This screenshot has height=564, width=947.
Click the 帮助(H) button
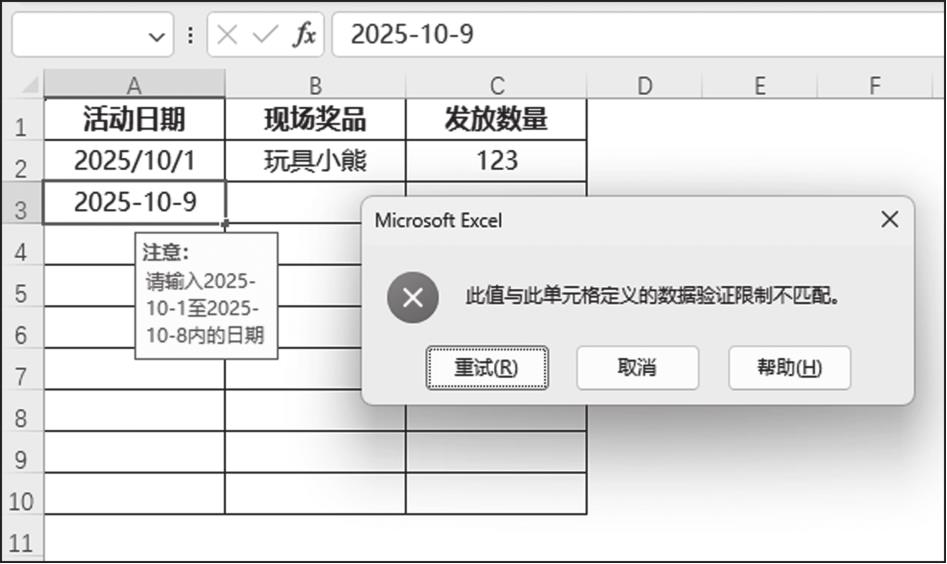pos(789,367)
